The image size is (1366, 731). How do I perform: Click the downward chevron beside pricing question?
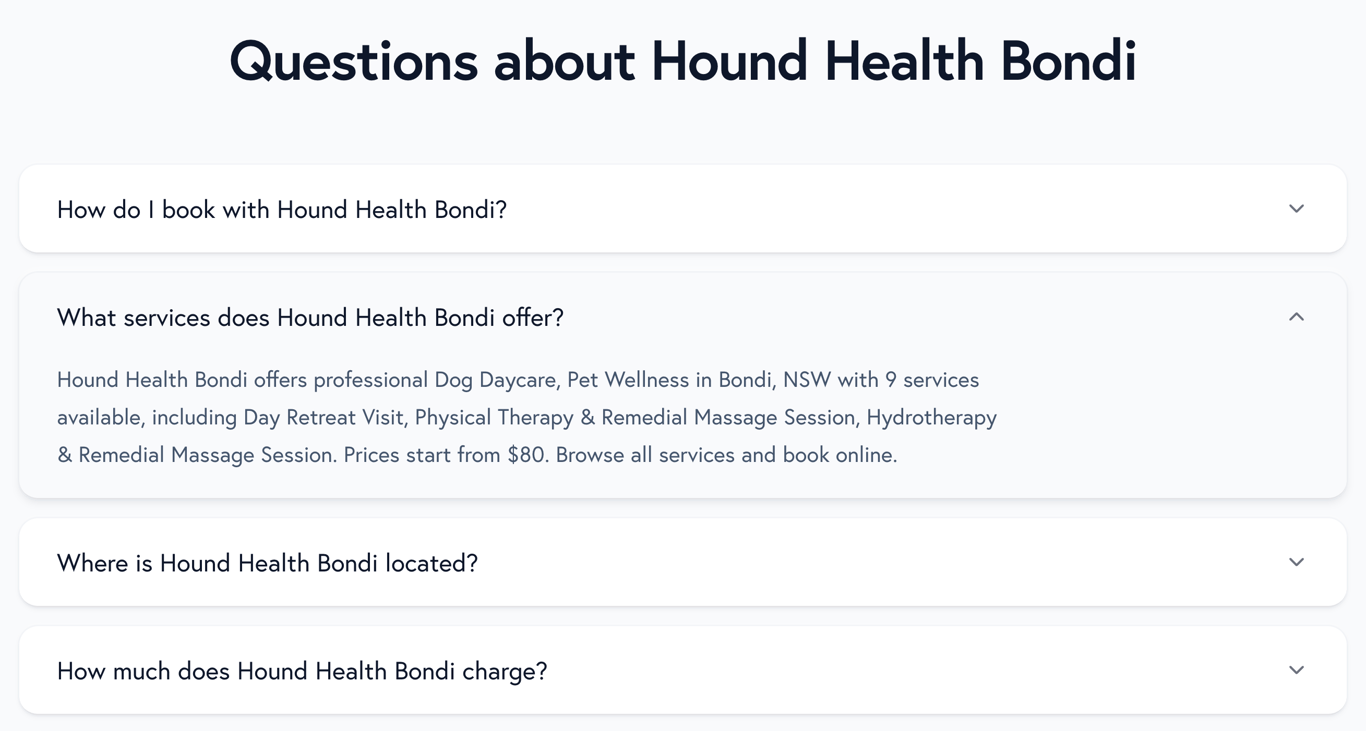[1296, 670]
